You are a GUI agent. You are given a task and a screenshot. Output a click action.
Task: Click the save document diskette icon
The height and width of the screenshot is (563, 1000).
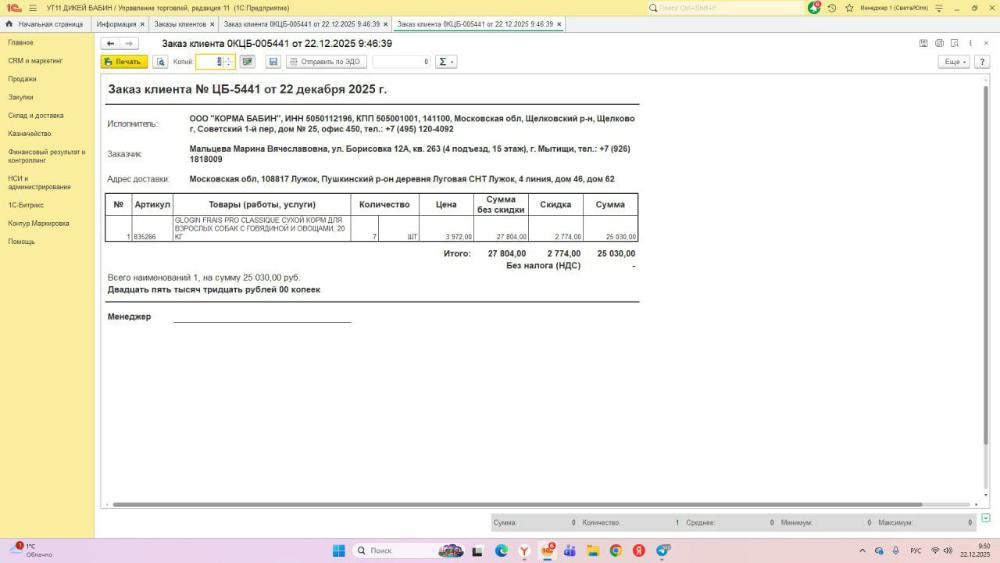click(273, 62)
